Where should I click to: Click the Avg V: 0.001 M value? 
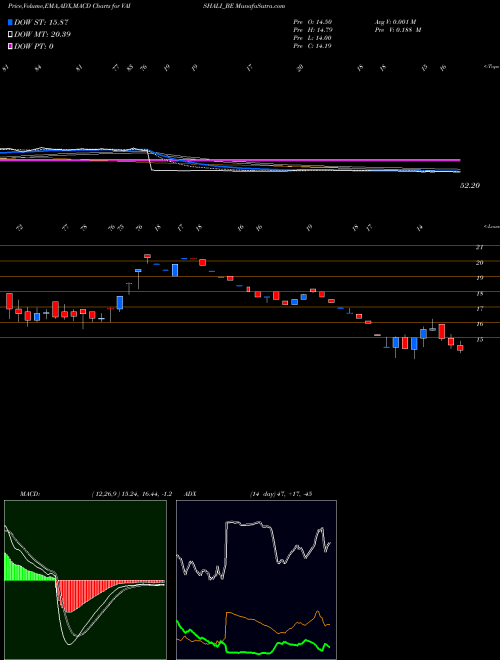point(395,22)
